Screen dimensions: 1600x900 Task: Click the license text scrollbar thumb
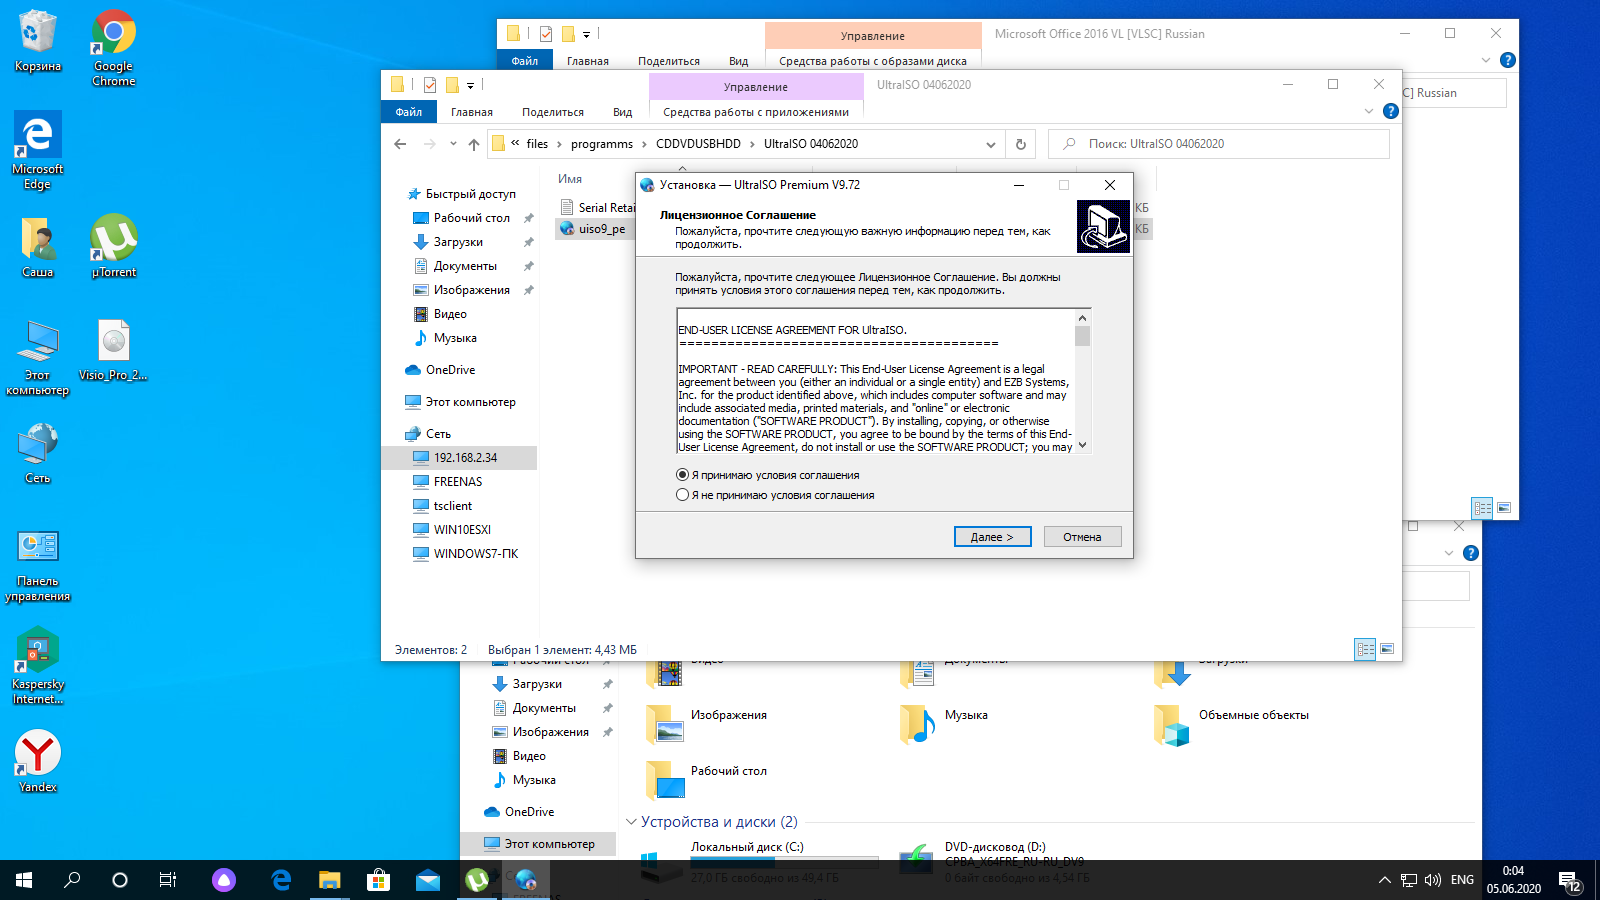point(1082,335)
